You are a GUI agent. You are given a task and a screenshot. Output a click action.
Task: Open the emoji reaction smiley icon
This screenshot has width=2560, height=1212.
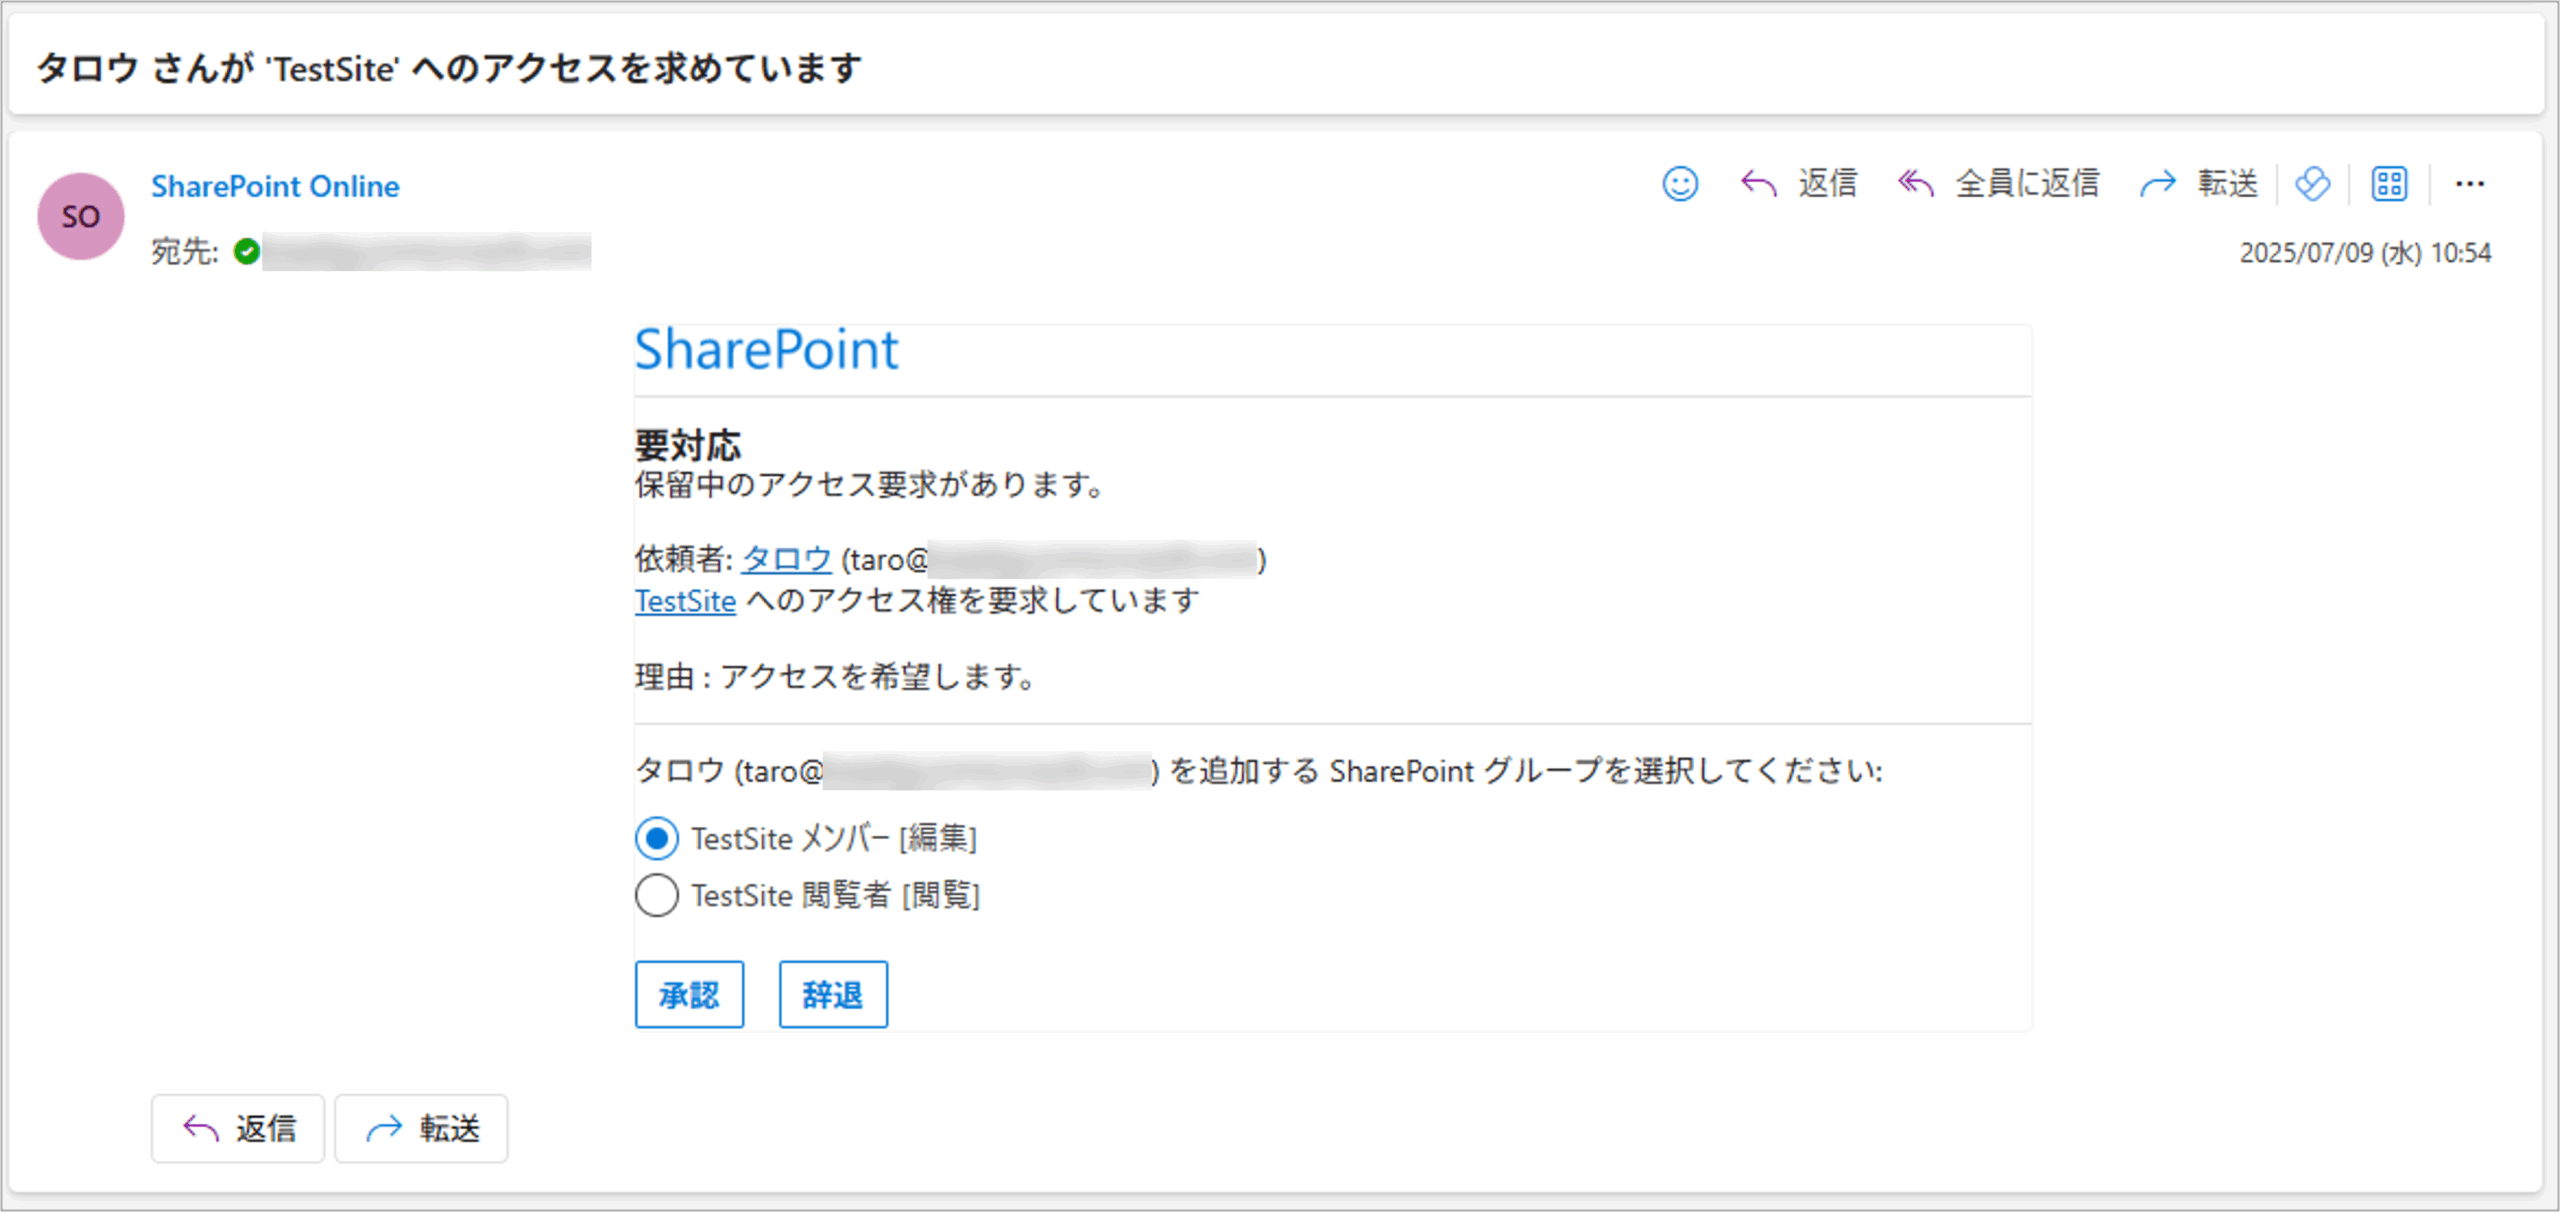pos(1680,184)
